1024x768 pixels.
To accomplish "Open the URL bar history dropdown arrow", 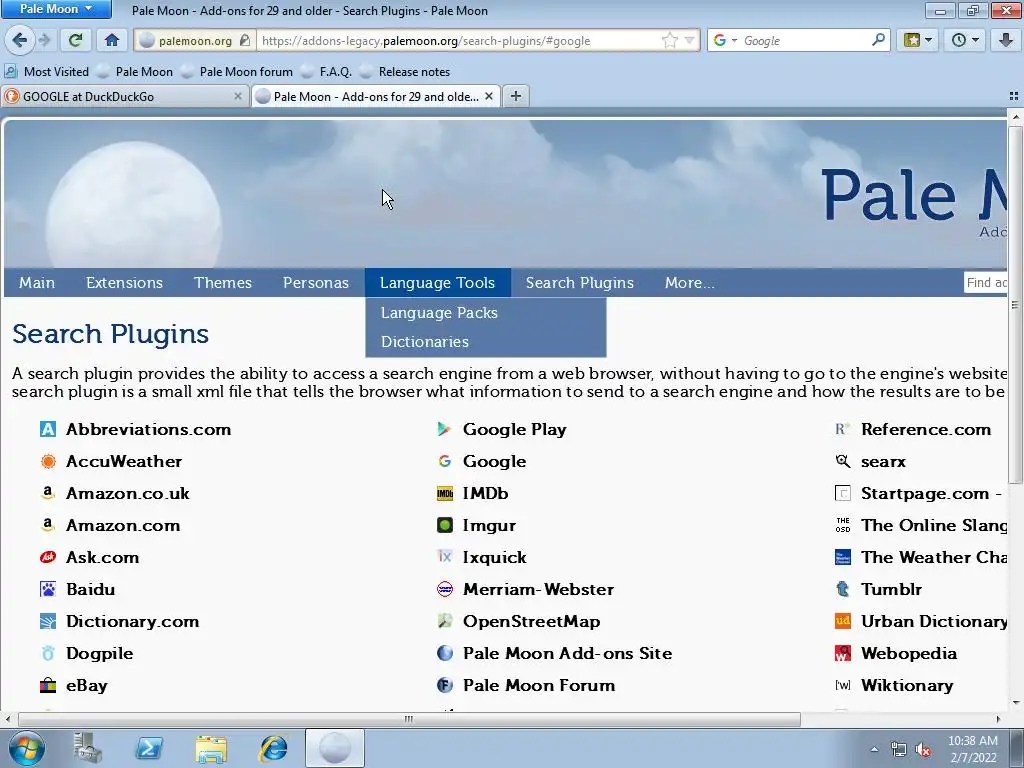I will coord(689,40).
